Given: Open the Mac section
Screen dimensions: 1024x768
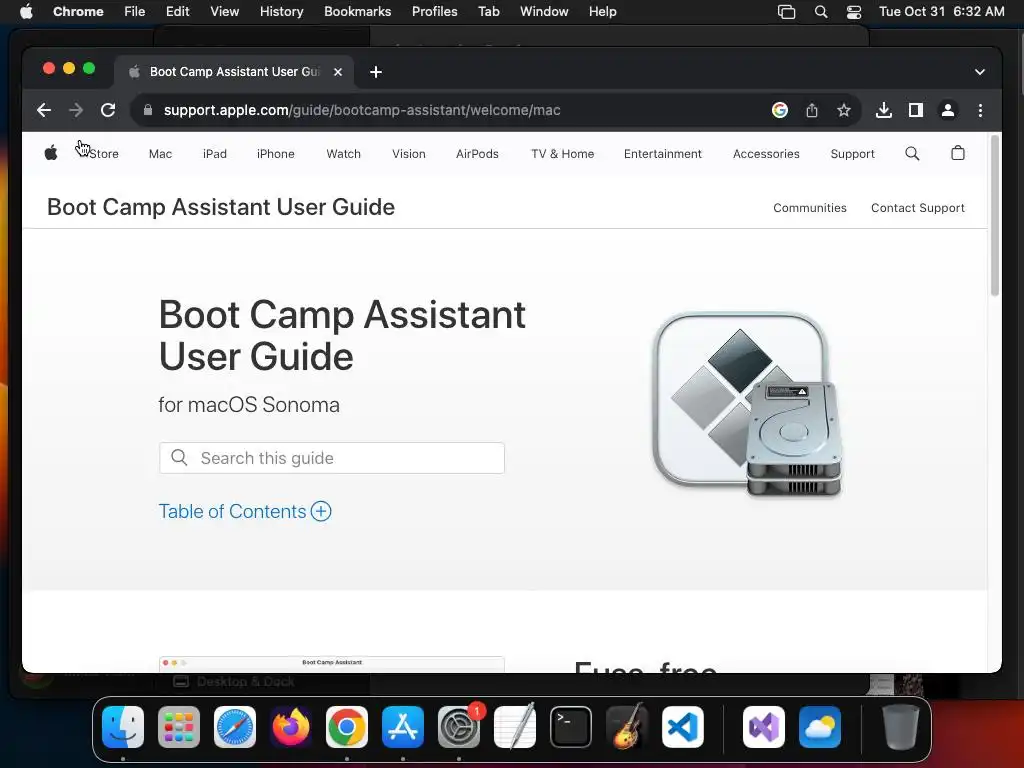Looking at the screenshot, I should (160, 154).
